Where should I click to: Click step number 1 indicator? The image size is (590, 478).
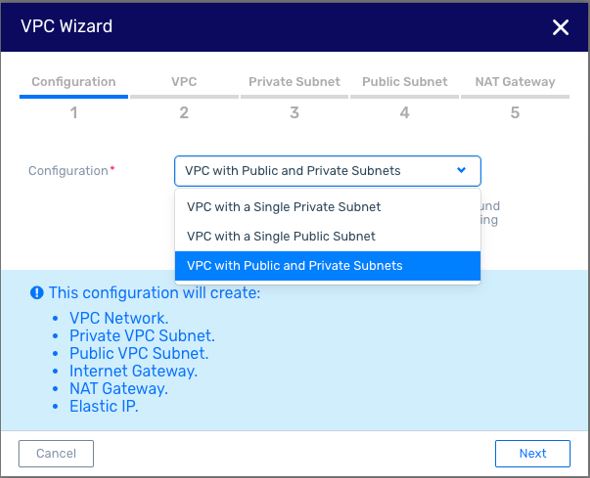(x=74, y=113)
